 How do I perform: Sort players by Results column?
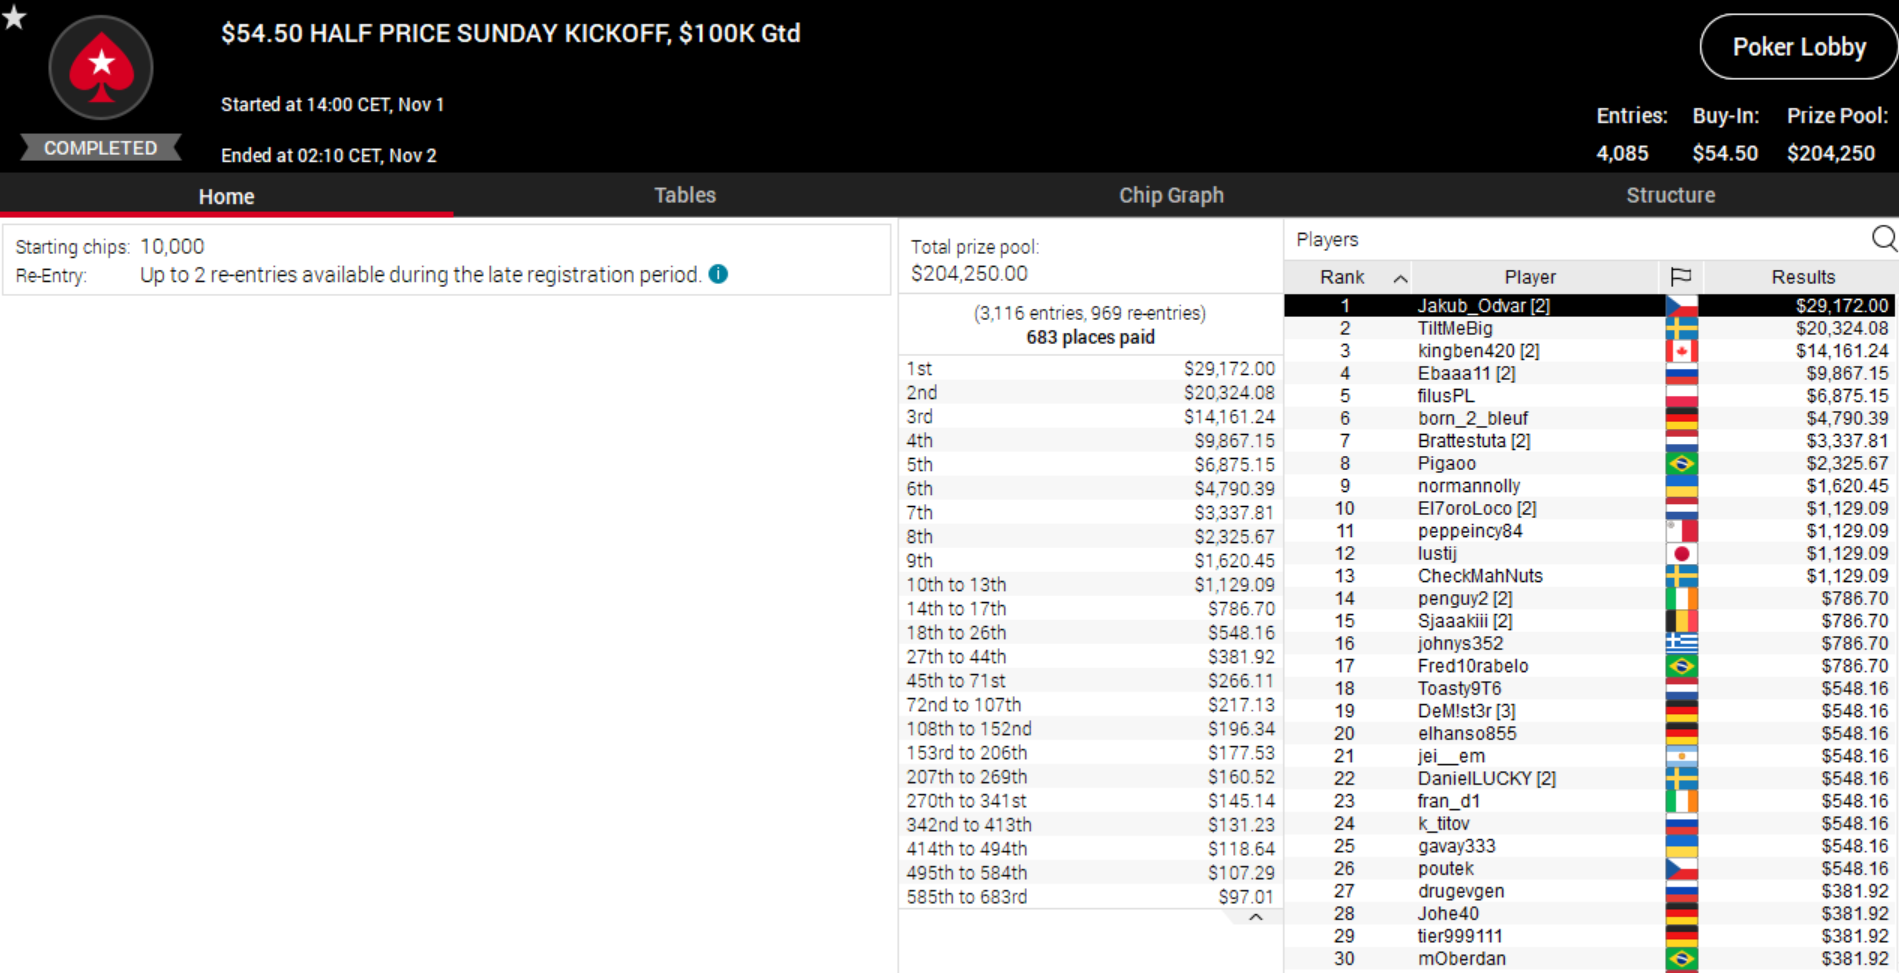click(x=1802, y=277)
